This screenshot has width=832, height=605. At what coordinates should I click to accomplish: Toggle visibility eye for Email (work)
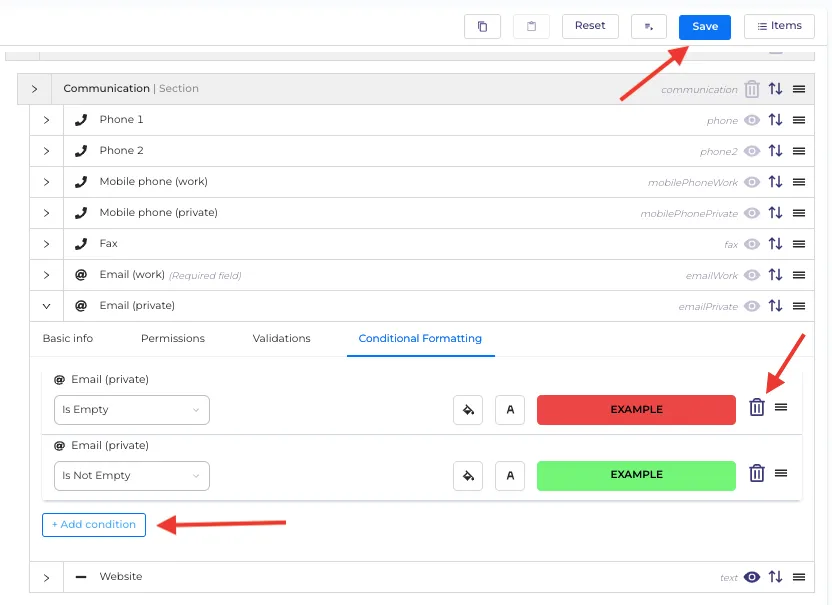[x=752, y=275]
